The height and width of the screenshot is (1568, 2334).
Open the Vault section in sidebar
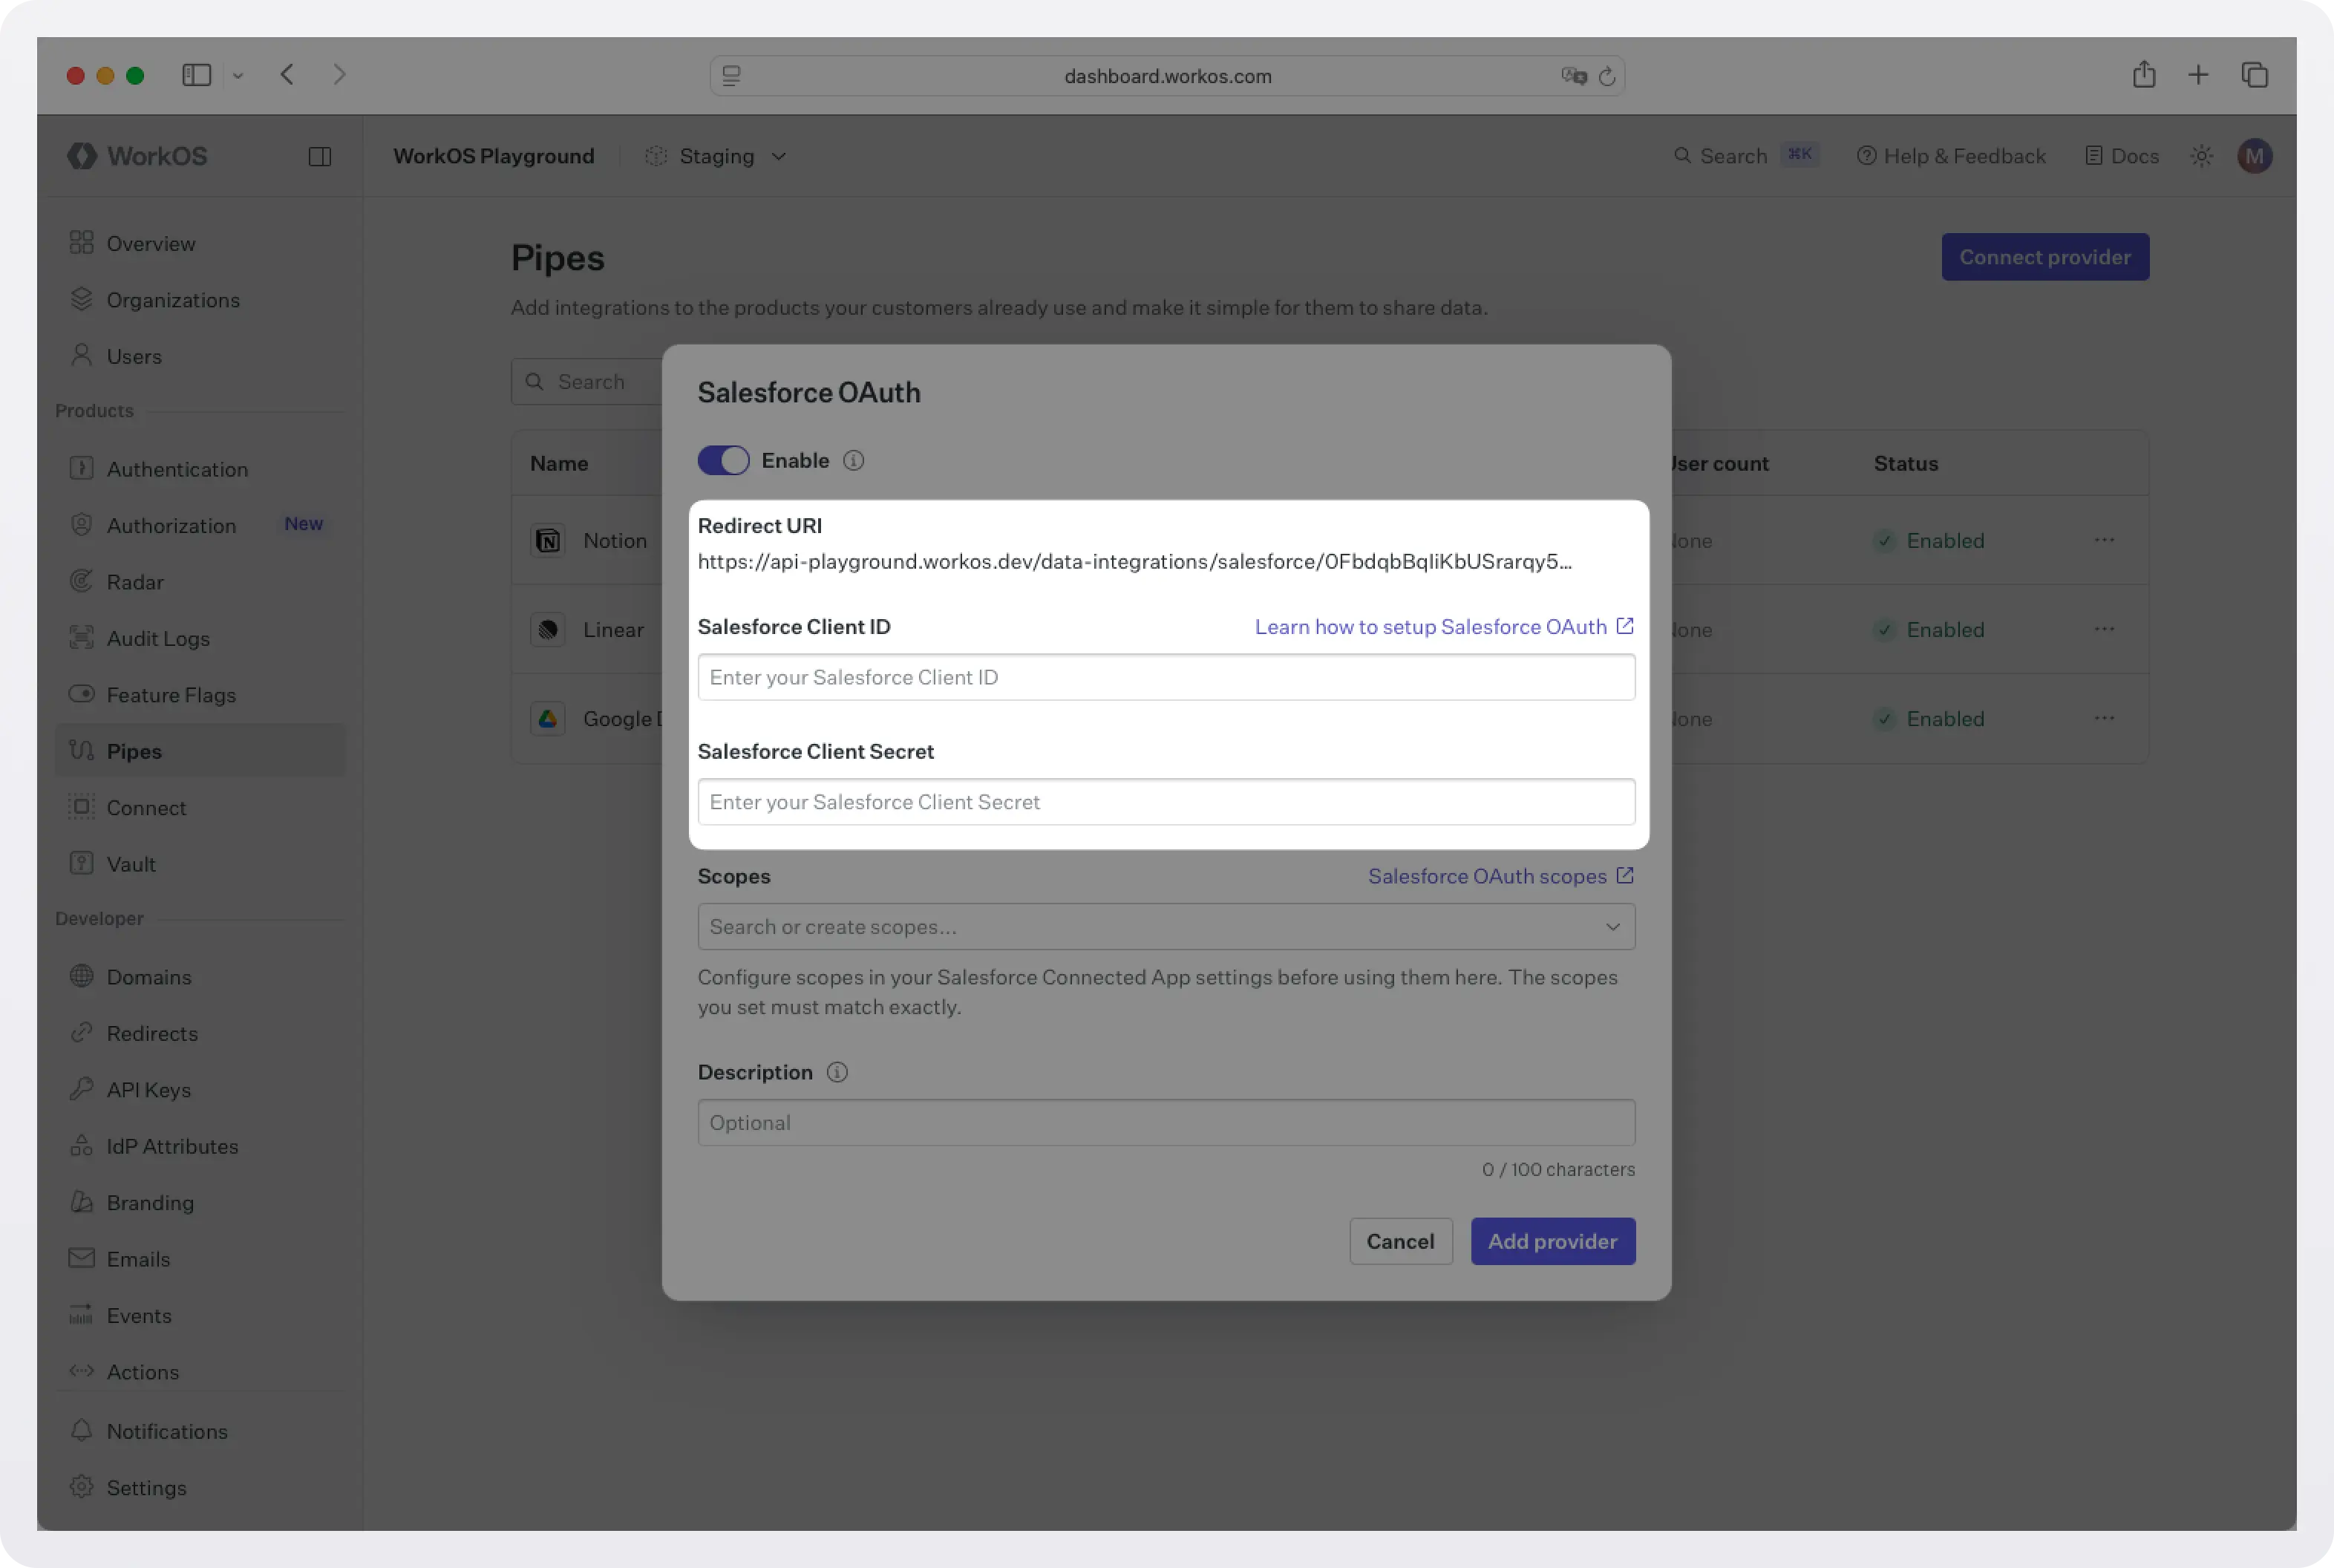click(x=131, y=863)
